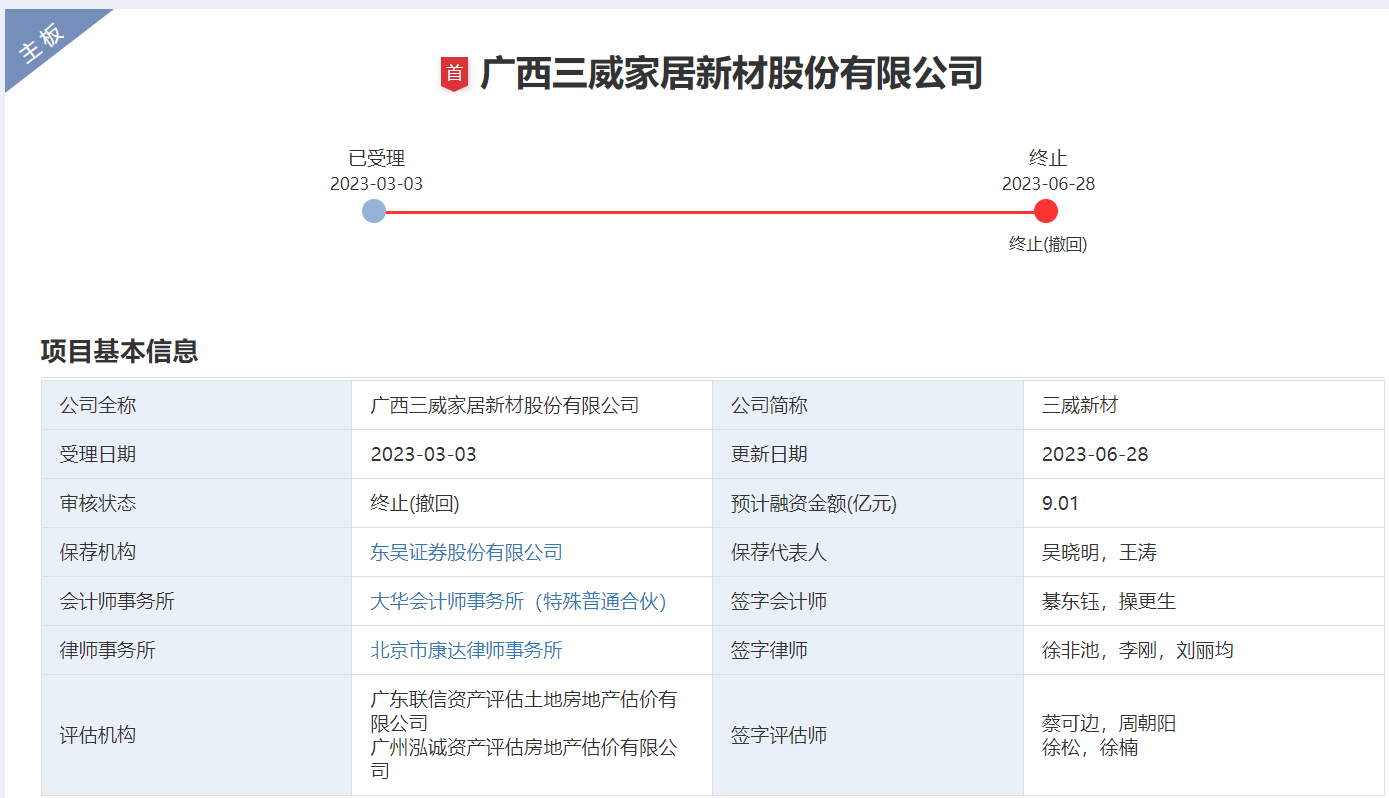Click the 项目基本信息 section heading
The width and height of the screenshot is (1389, 798).
[x=119, y=351]
